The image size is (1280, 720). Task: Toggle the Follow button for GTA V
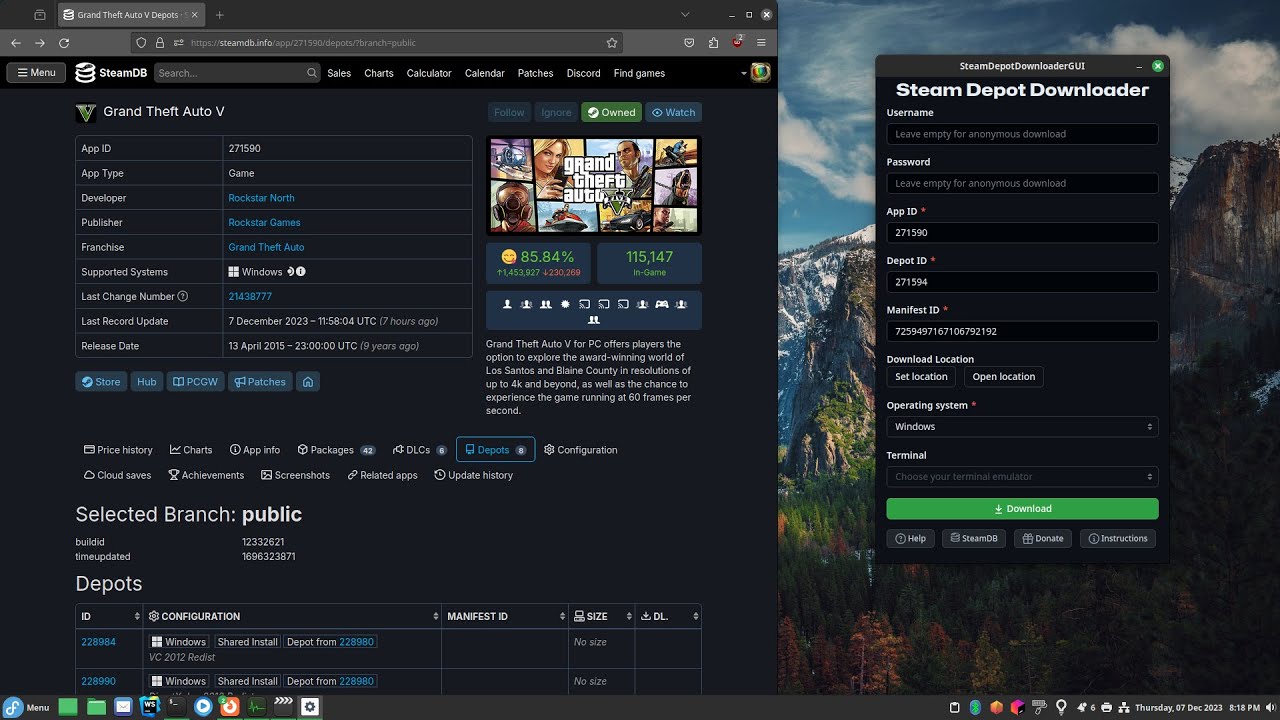click(x=509, y=112)
